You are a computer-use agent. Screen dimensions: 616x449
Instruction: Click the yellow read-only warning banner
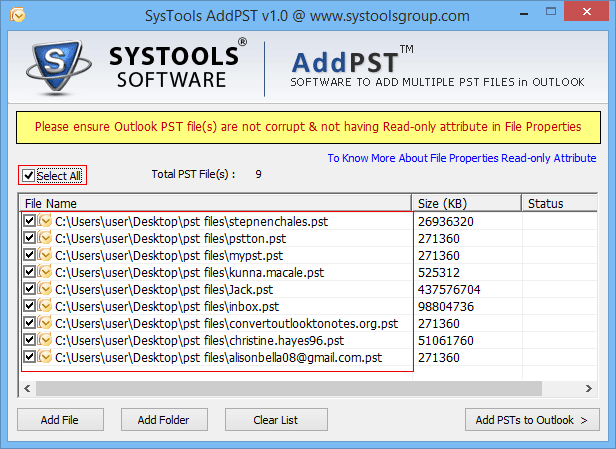(x=308, y=127)
